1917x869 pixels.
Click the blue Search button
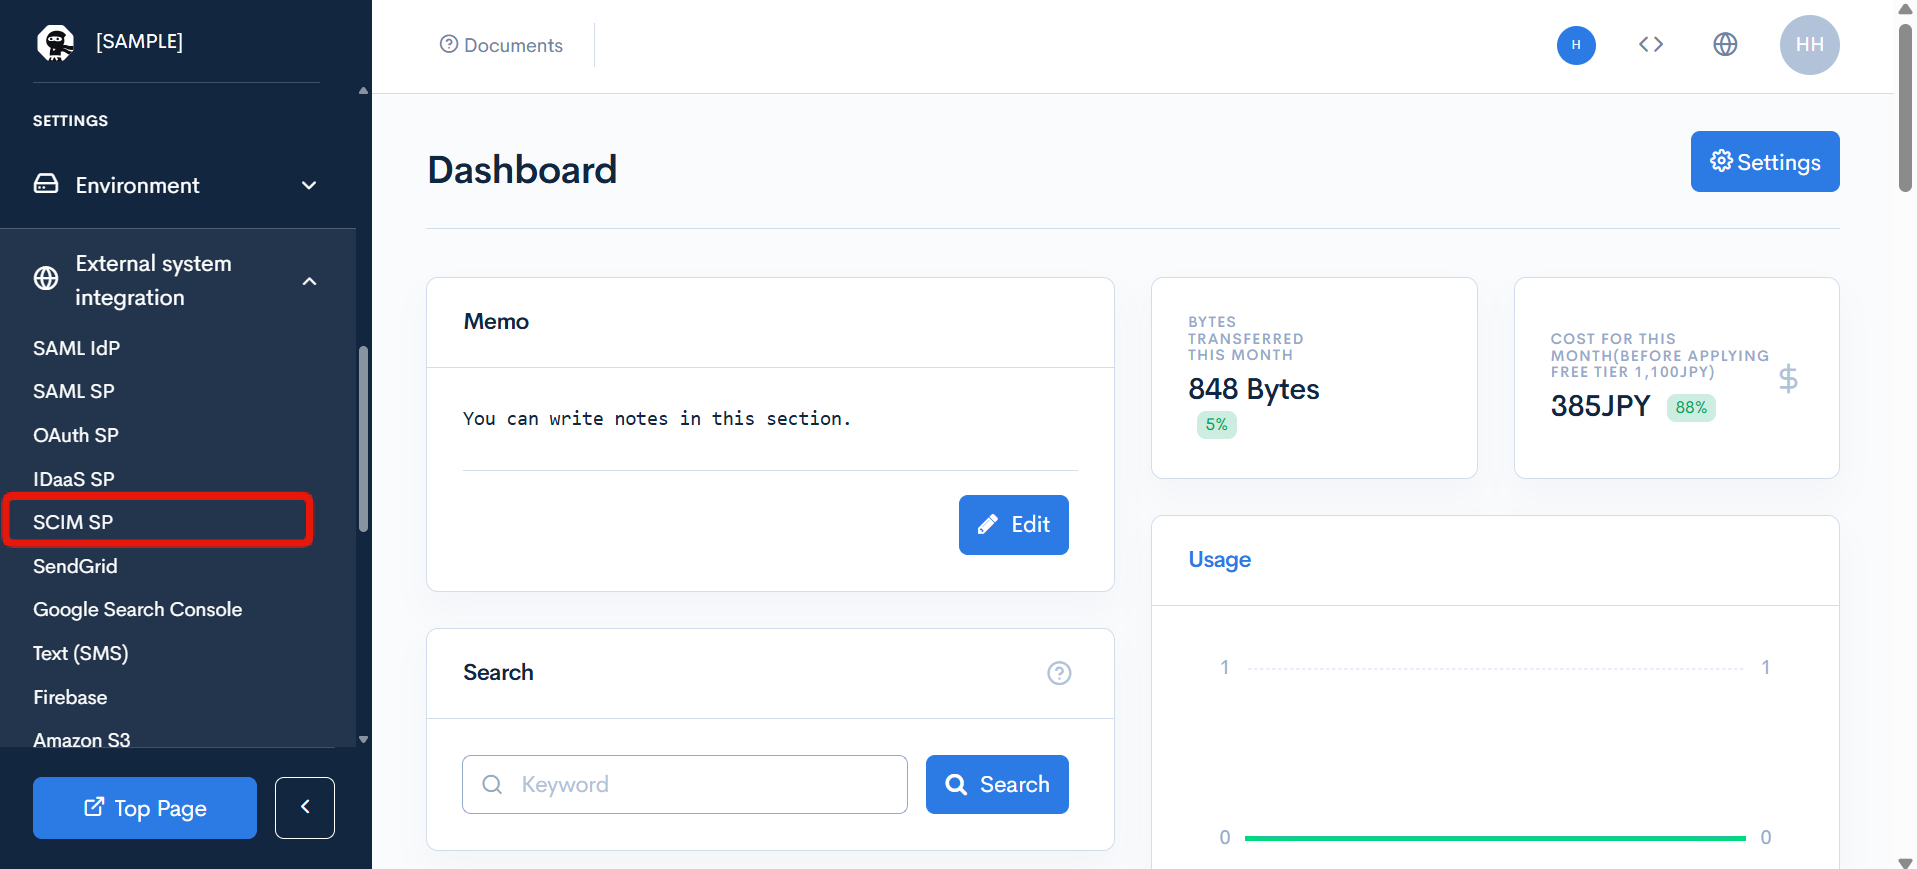(x=996, y=784)
